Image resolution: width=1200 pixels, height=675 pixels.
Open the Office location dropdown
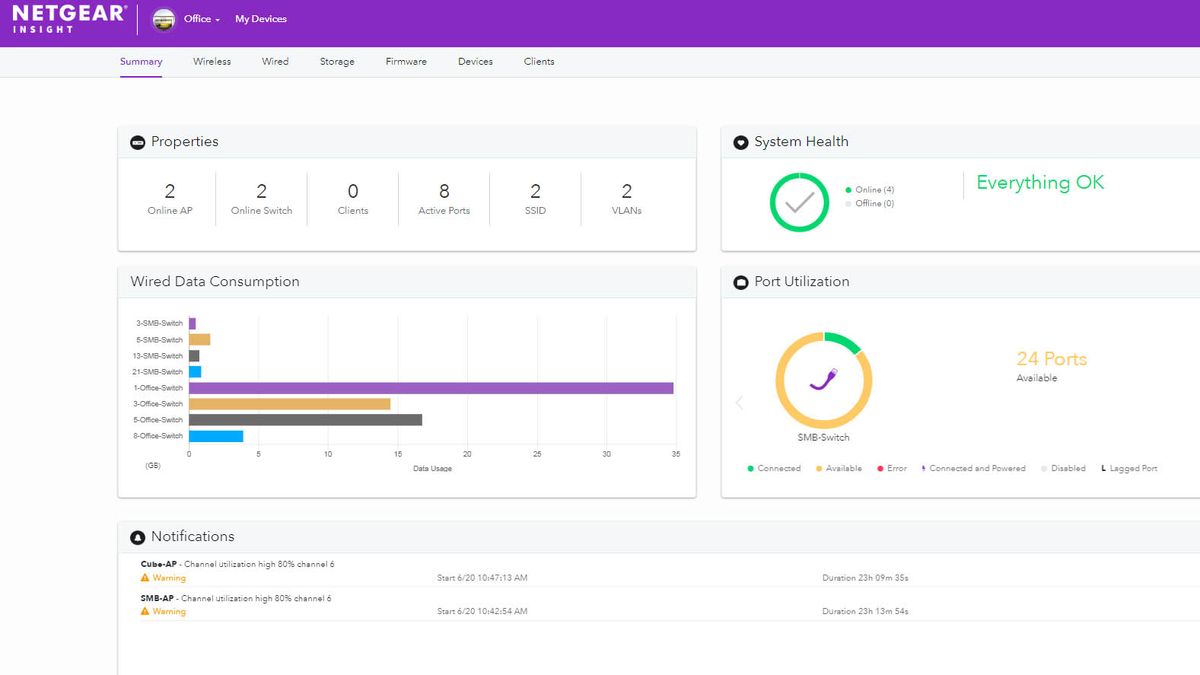[202, 19]
